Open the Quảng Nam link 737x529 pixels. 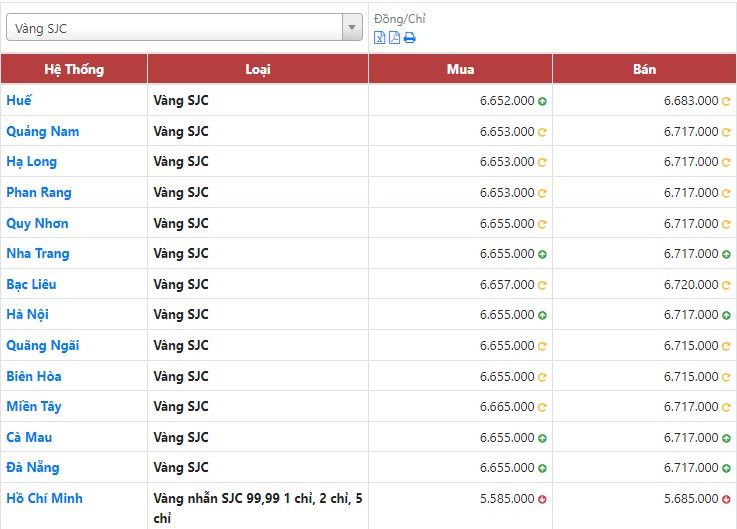[42, 131]
